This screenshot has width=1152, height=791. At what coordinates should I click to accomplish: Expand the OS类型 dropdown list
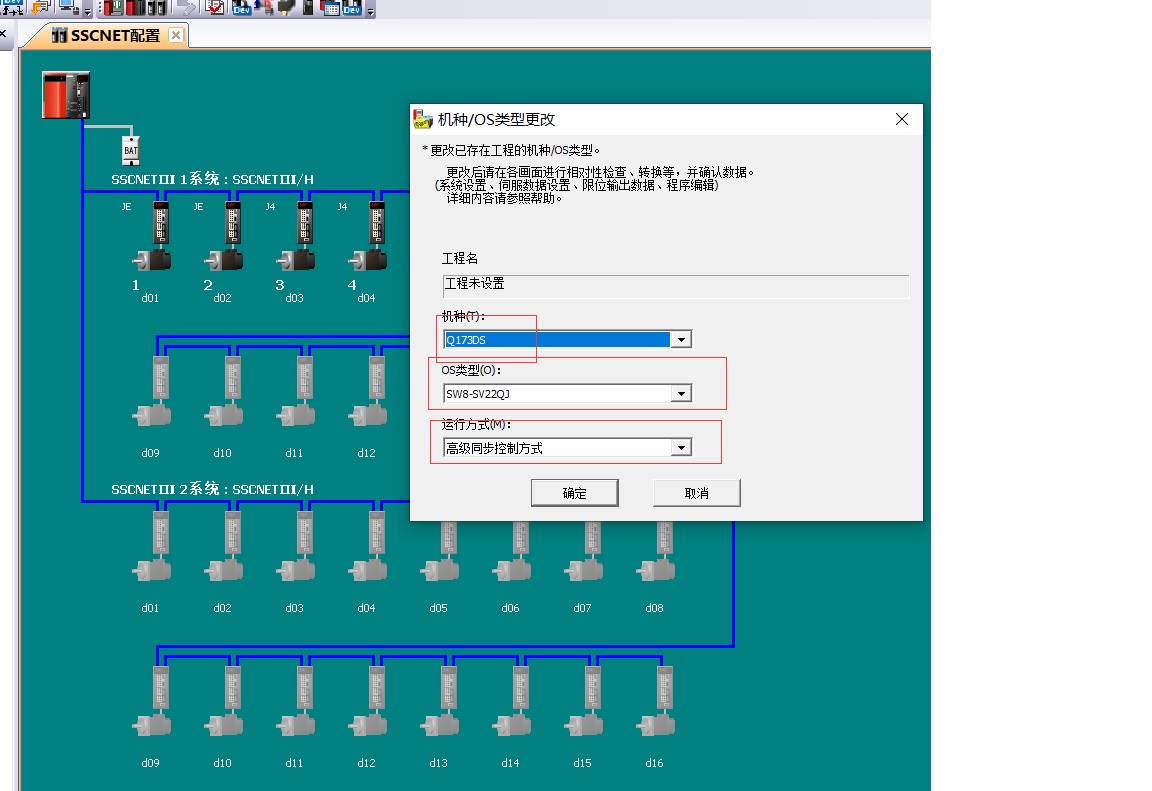(681, 394)
